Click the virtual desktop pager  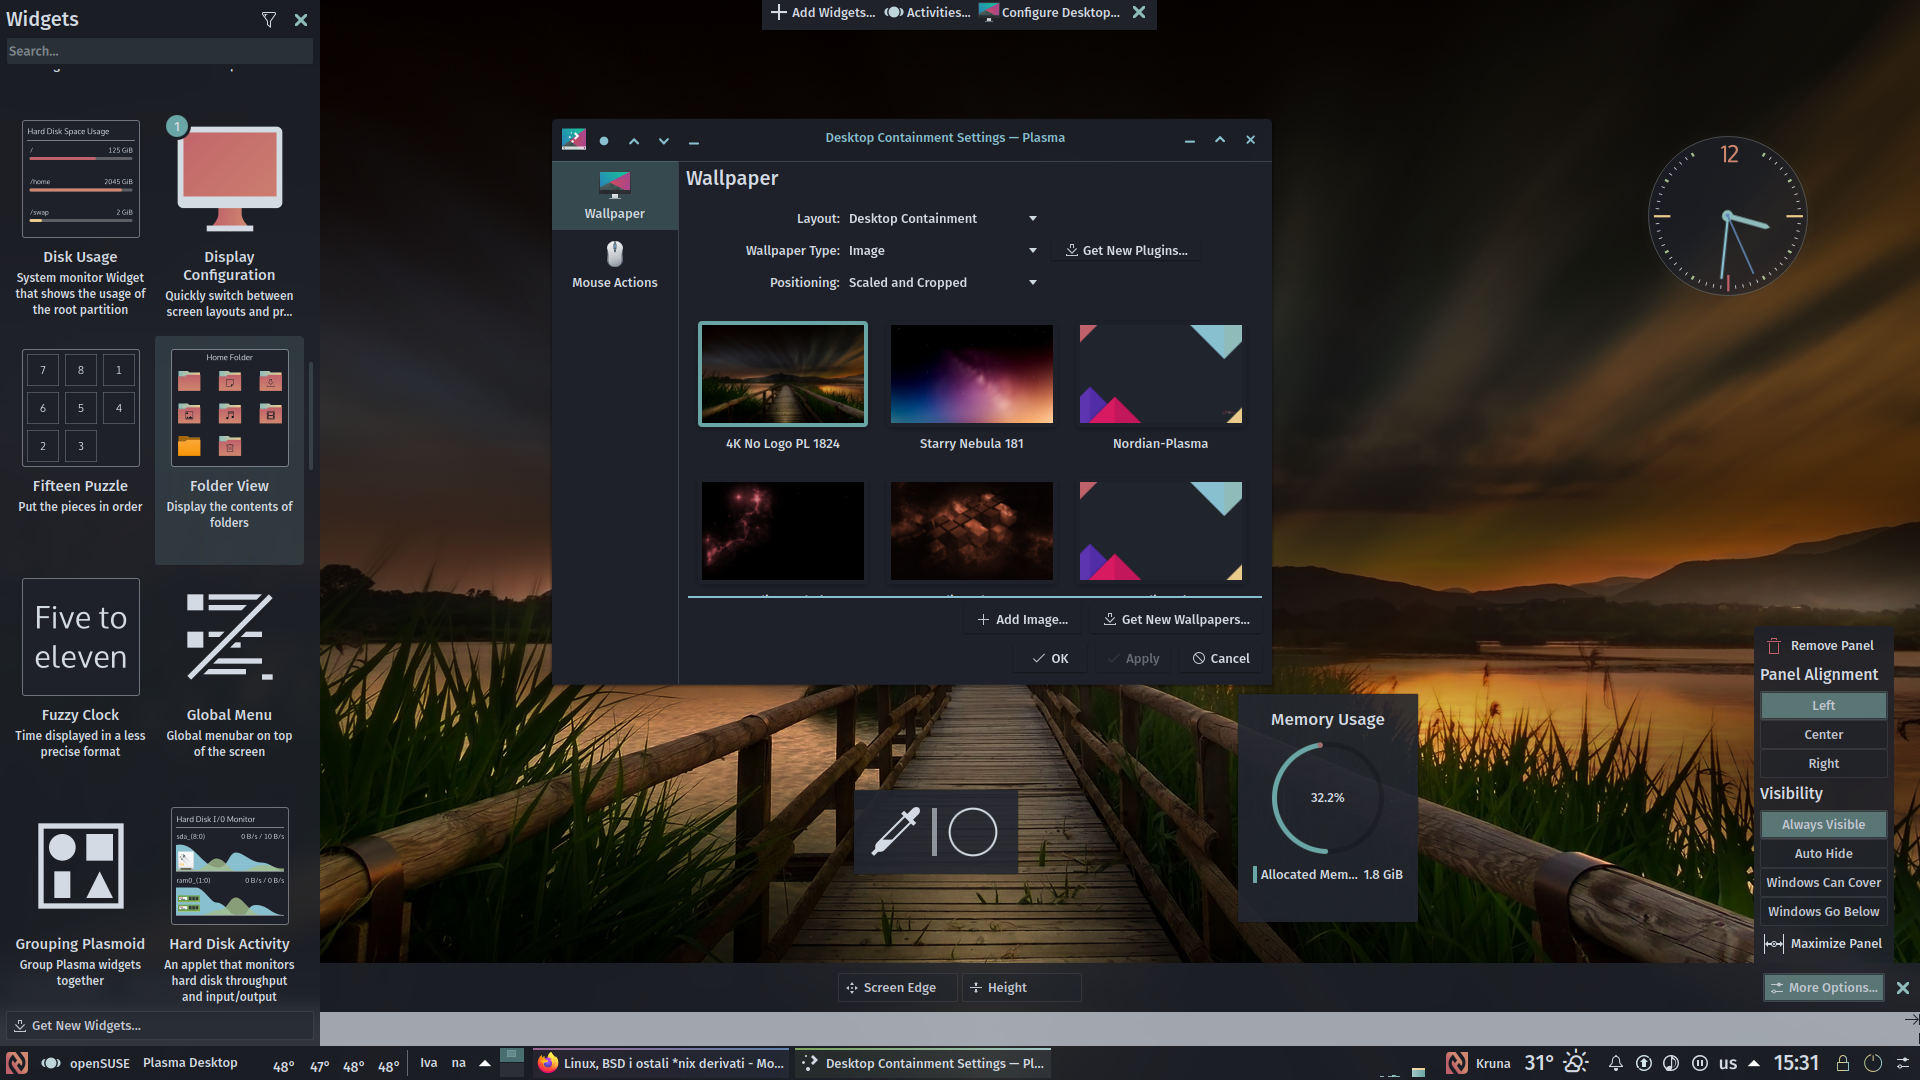(512, 1062)
